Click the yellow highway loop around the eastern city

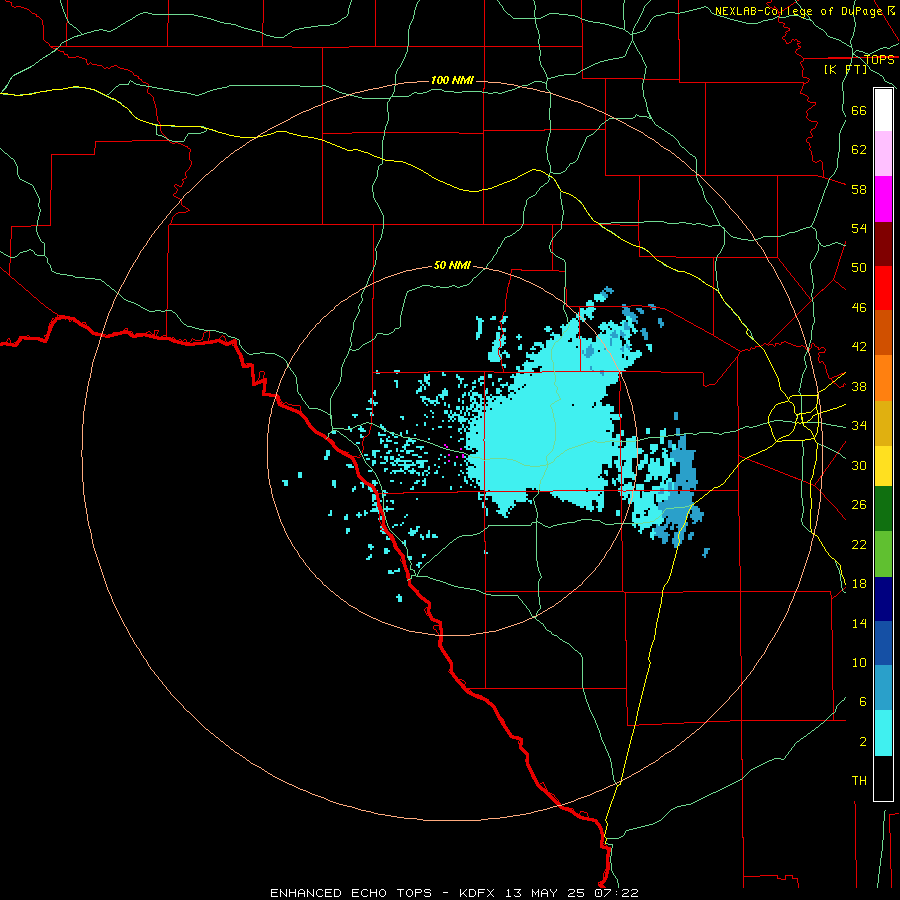click(794, 417)
